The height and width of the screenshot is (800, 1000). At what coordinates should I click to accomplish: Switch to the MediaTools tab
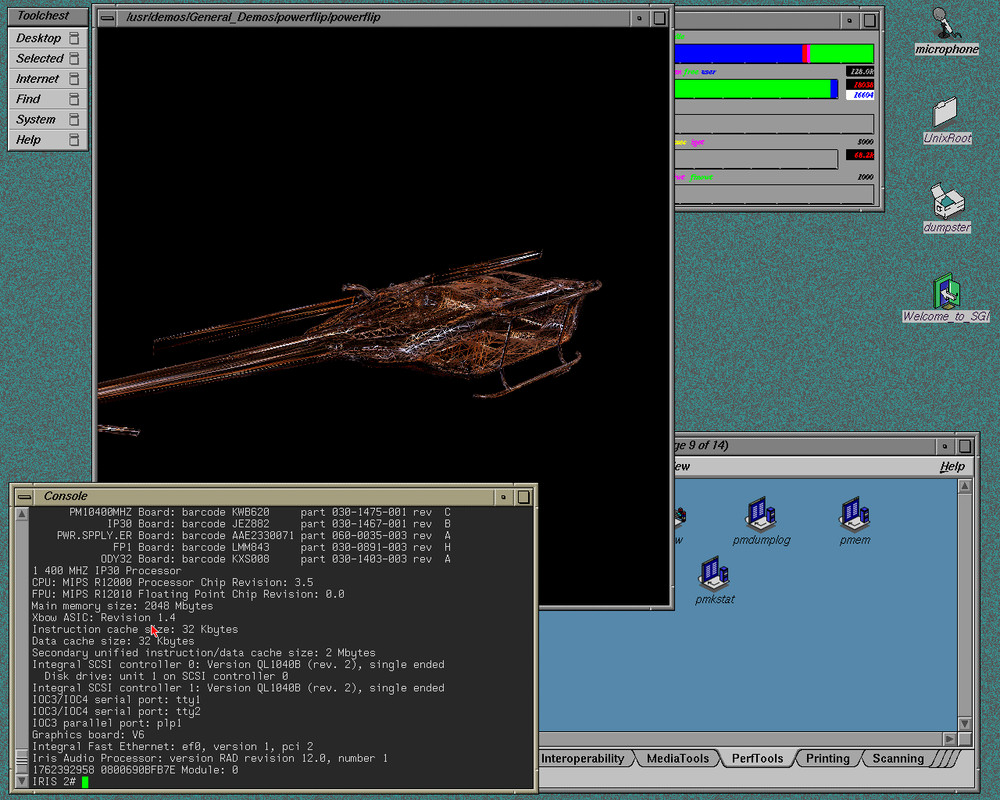click(677, 759)
